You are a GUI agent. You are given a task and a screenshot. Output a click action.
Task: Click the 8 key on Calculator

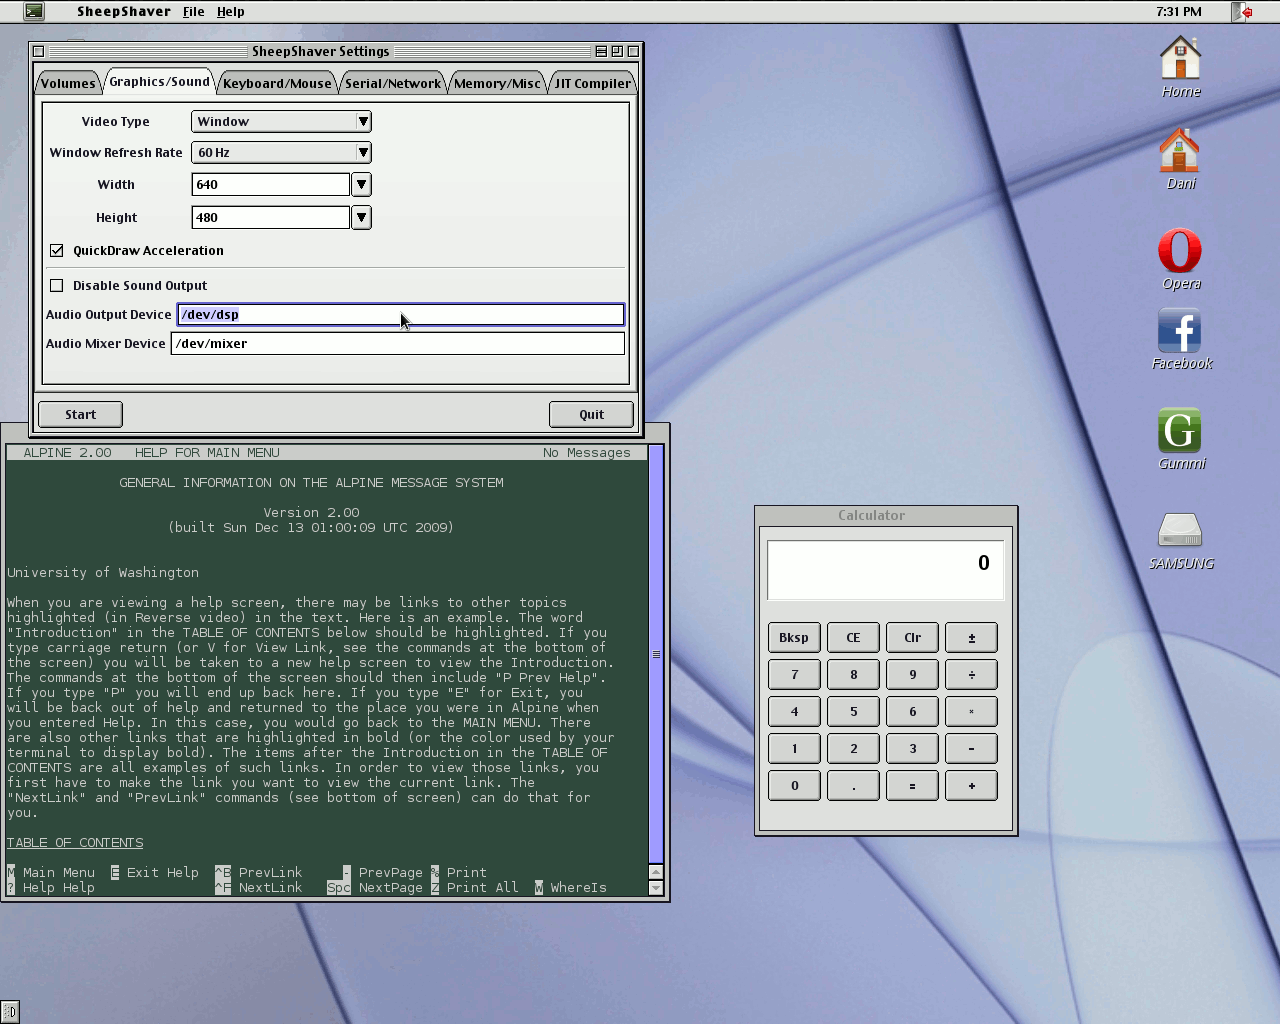pyautogui.click(x=853, y=675)
